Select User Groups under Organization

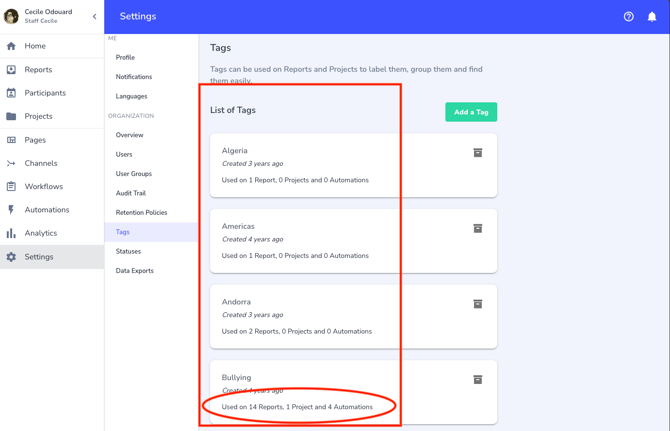[x=133, y=174]
